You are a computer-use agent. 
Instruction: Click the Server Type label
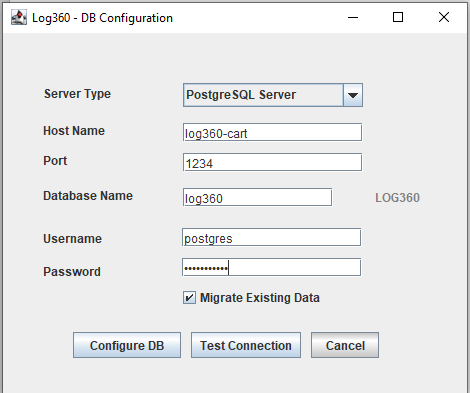(77, 94)
